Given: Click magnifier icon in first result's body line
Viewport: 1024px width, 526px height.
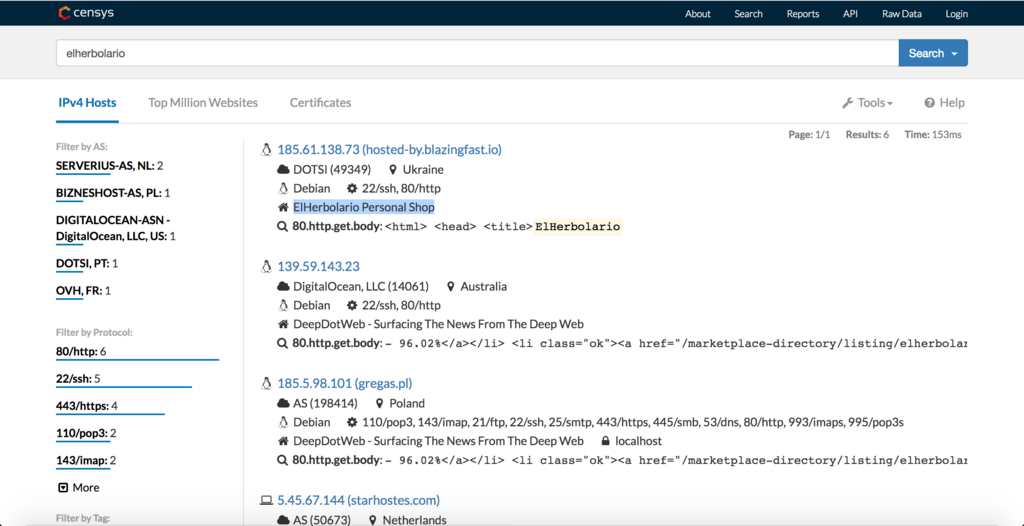Looking at the screenshot, I should (283, 227).
